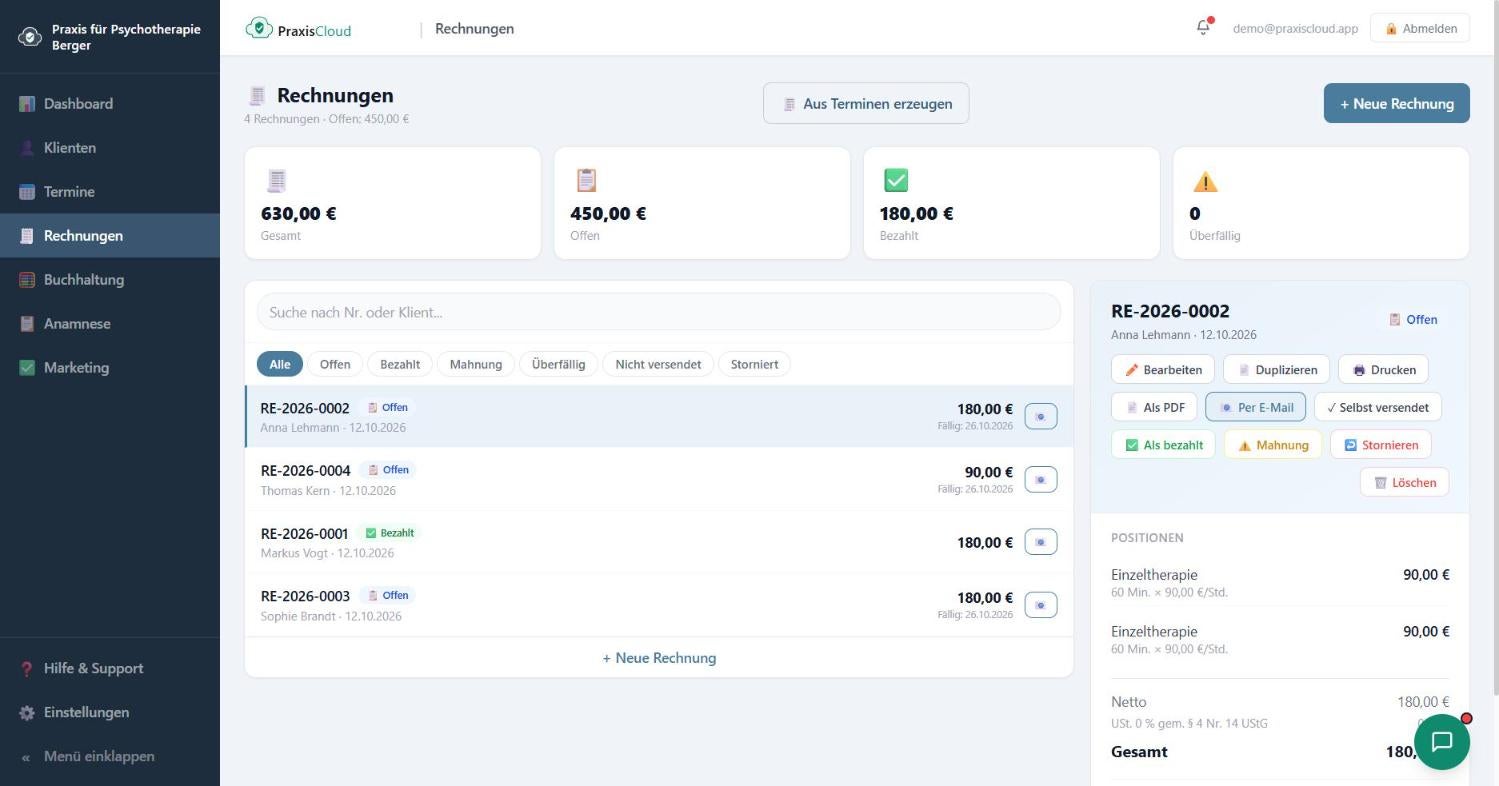Open Buchhaltung section
The image size is (1499, 786).
[110, 280]
